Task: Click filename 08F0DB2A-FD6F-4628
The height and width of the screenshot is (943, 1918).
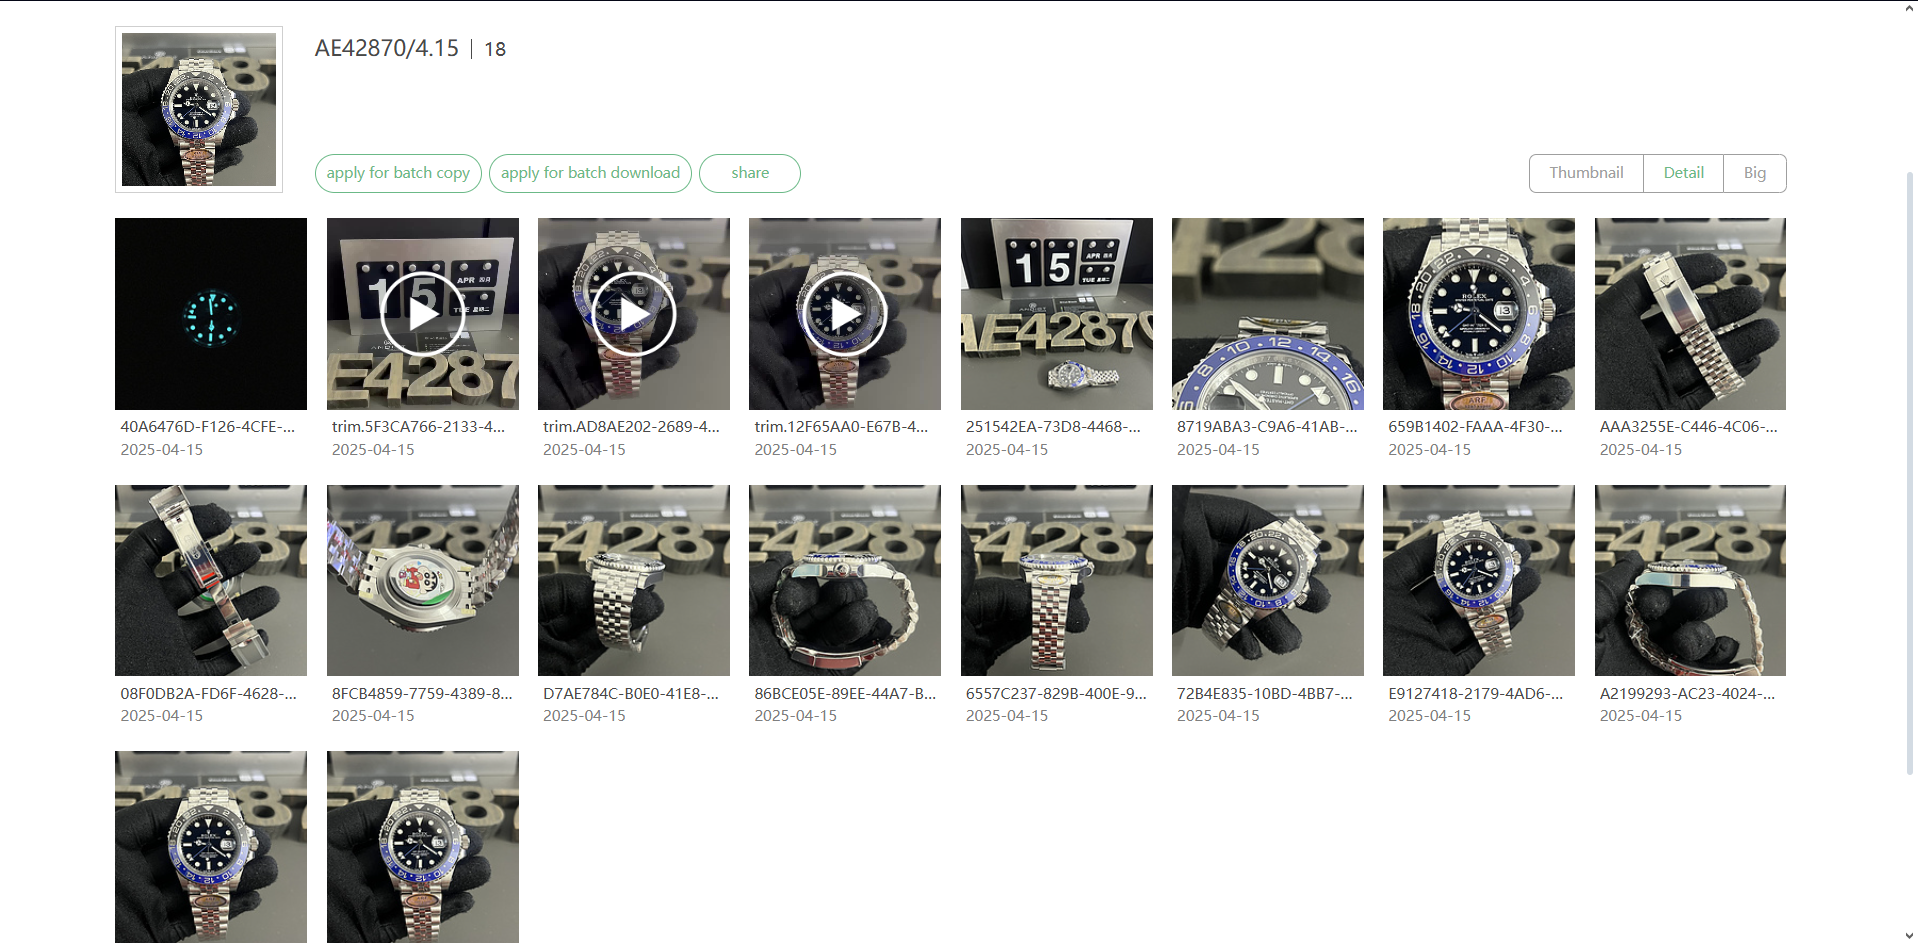Action: (x=208, y=693)
